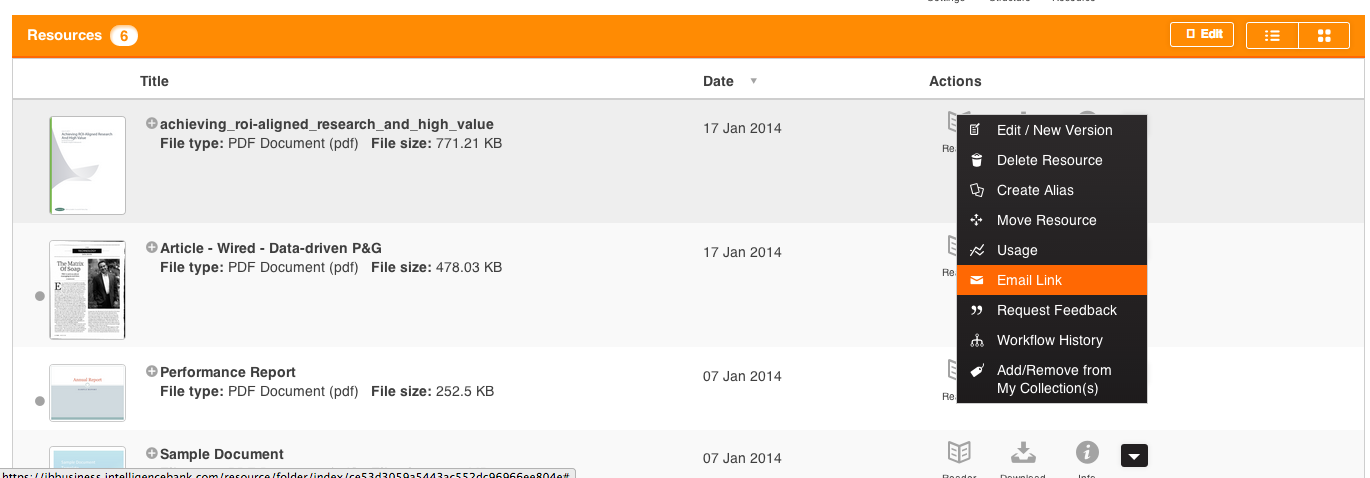Expand details for Article - Wired - Data-driven P&G
Viewport: 1370px width, 478px height.
pos(152,248)
